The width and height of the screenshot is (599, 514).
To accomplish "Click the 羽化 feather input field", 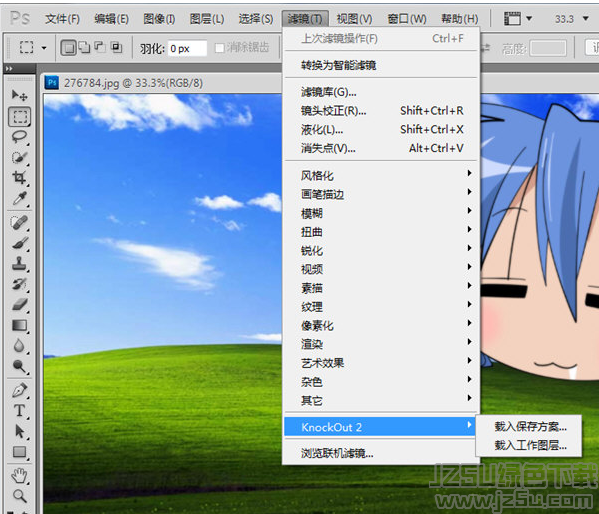I will (x=187, y=49).
